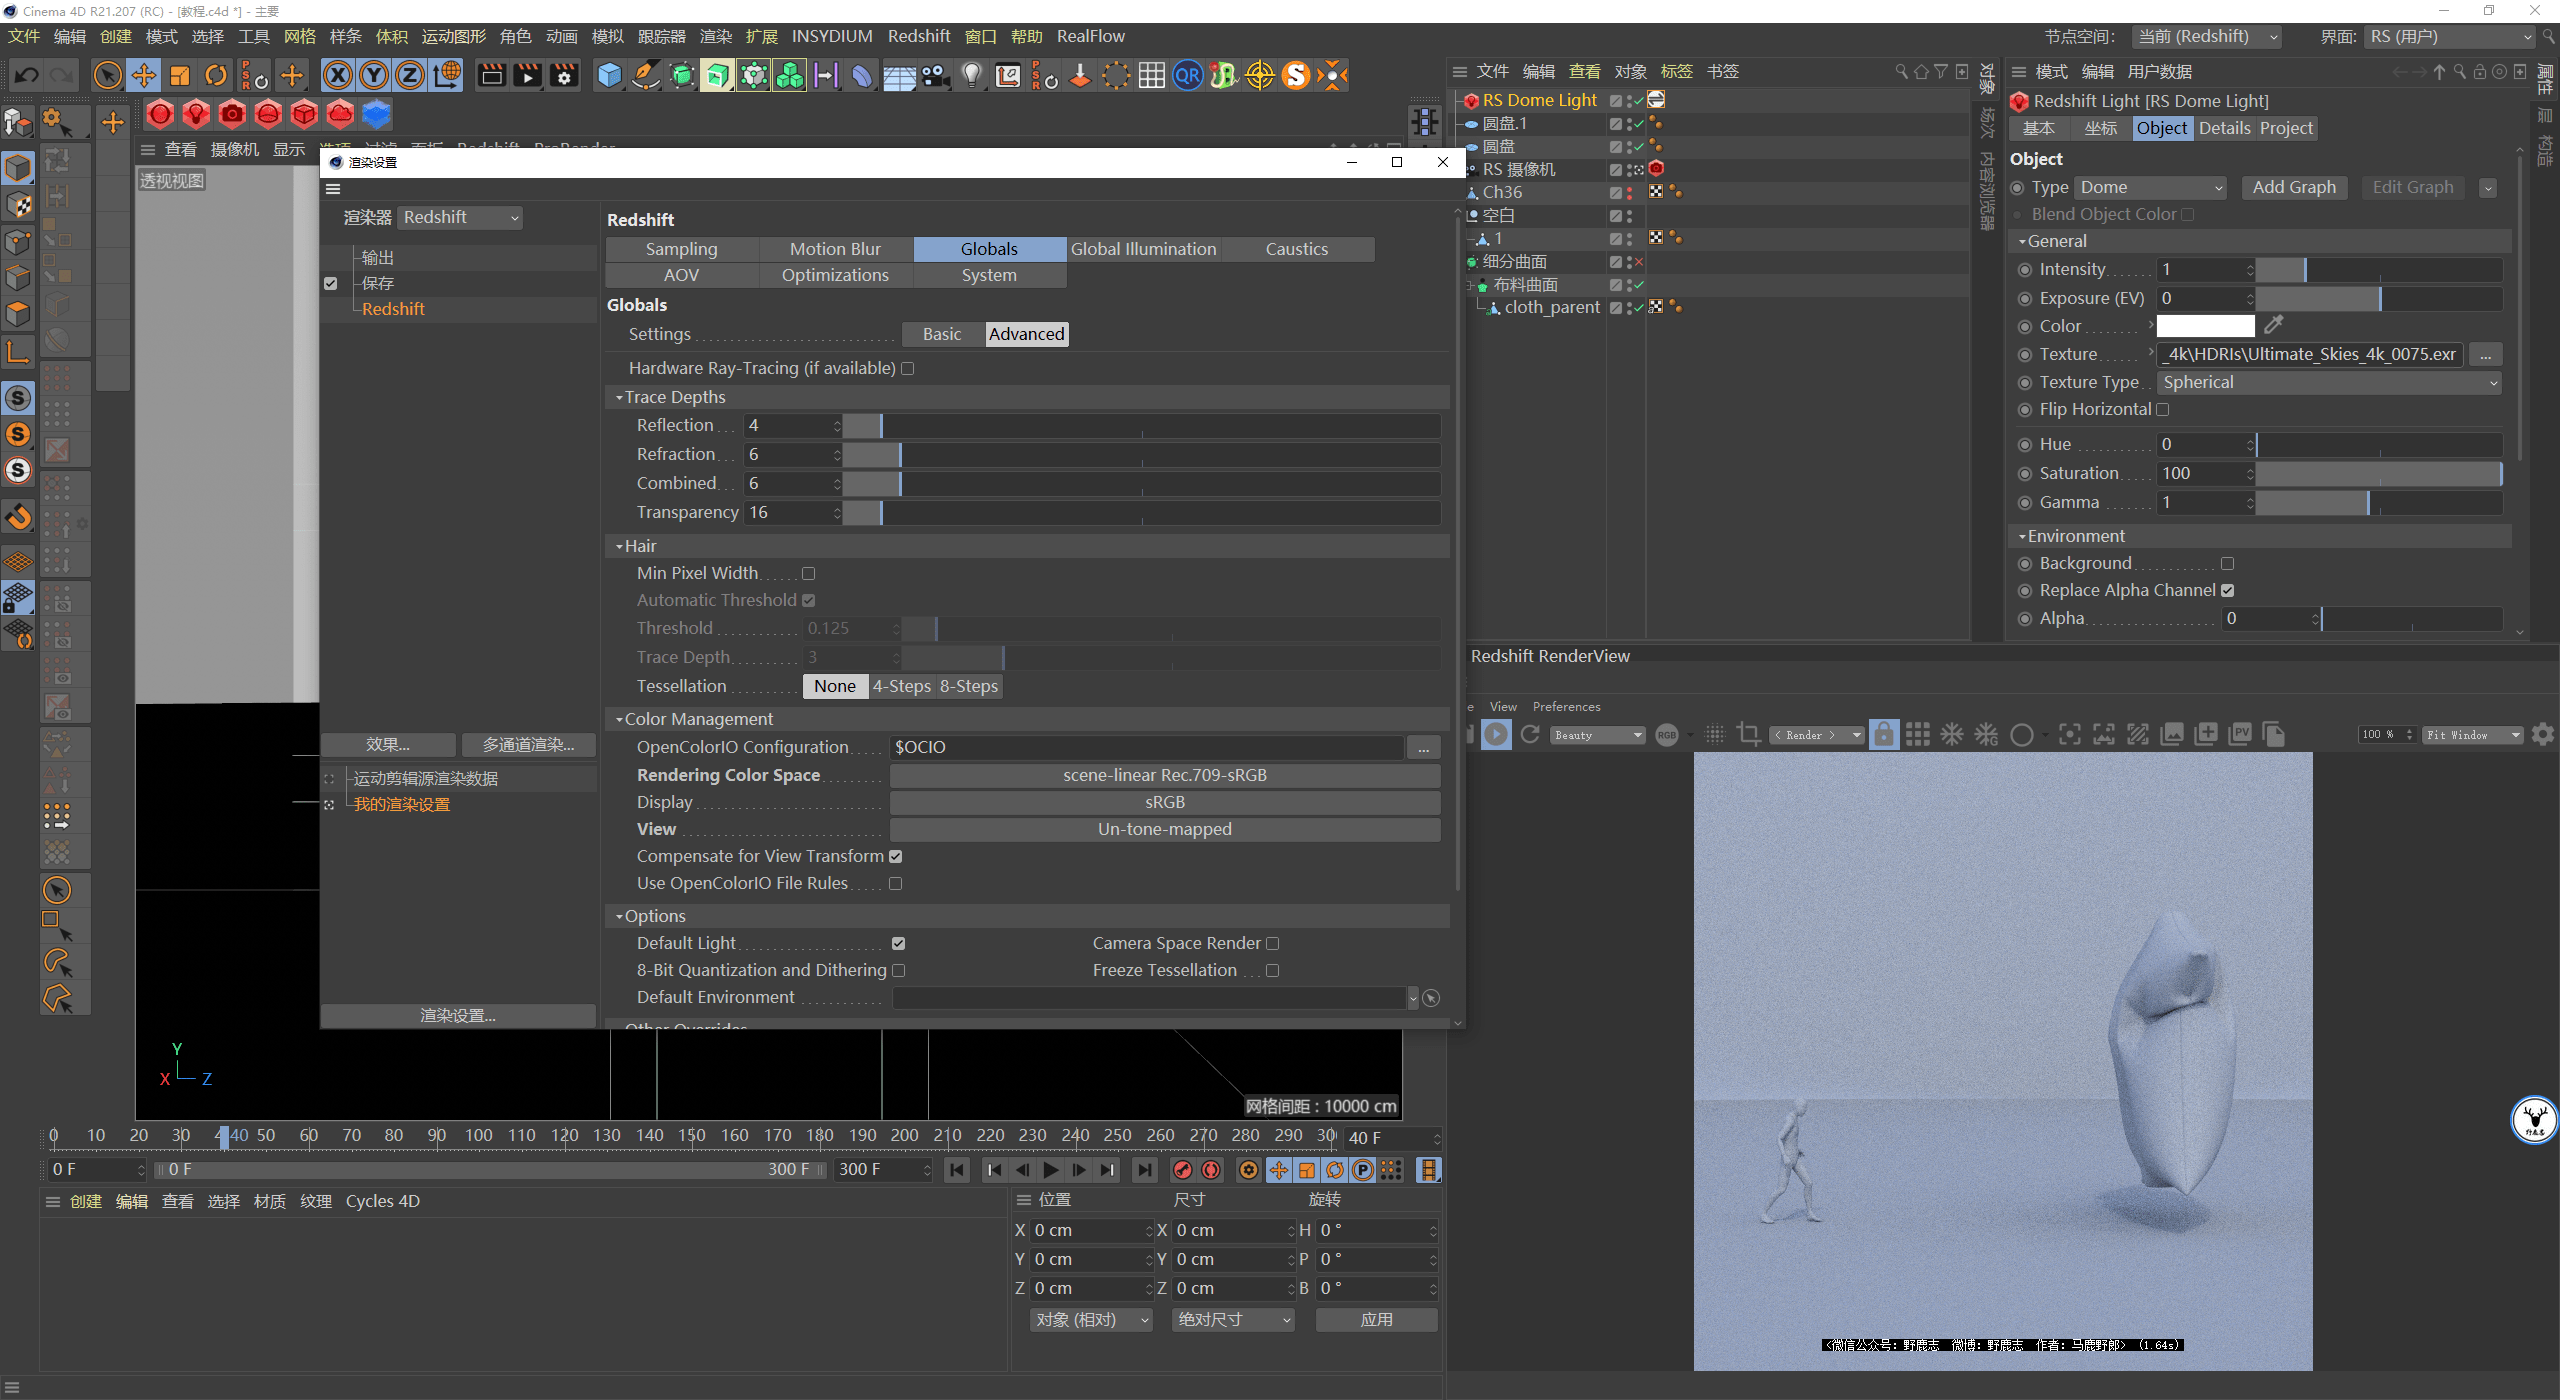Toggle the X-axis lock icon
The width and height of the screenshot is (2560, 1400).
click(x=338, y=75)
